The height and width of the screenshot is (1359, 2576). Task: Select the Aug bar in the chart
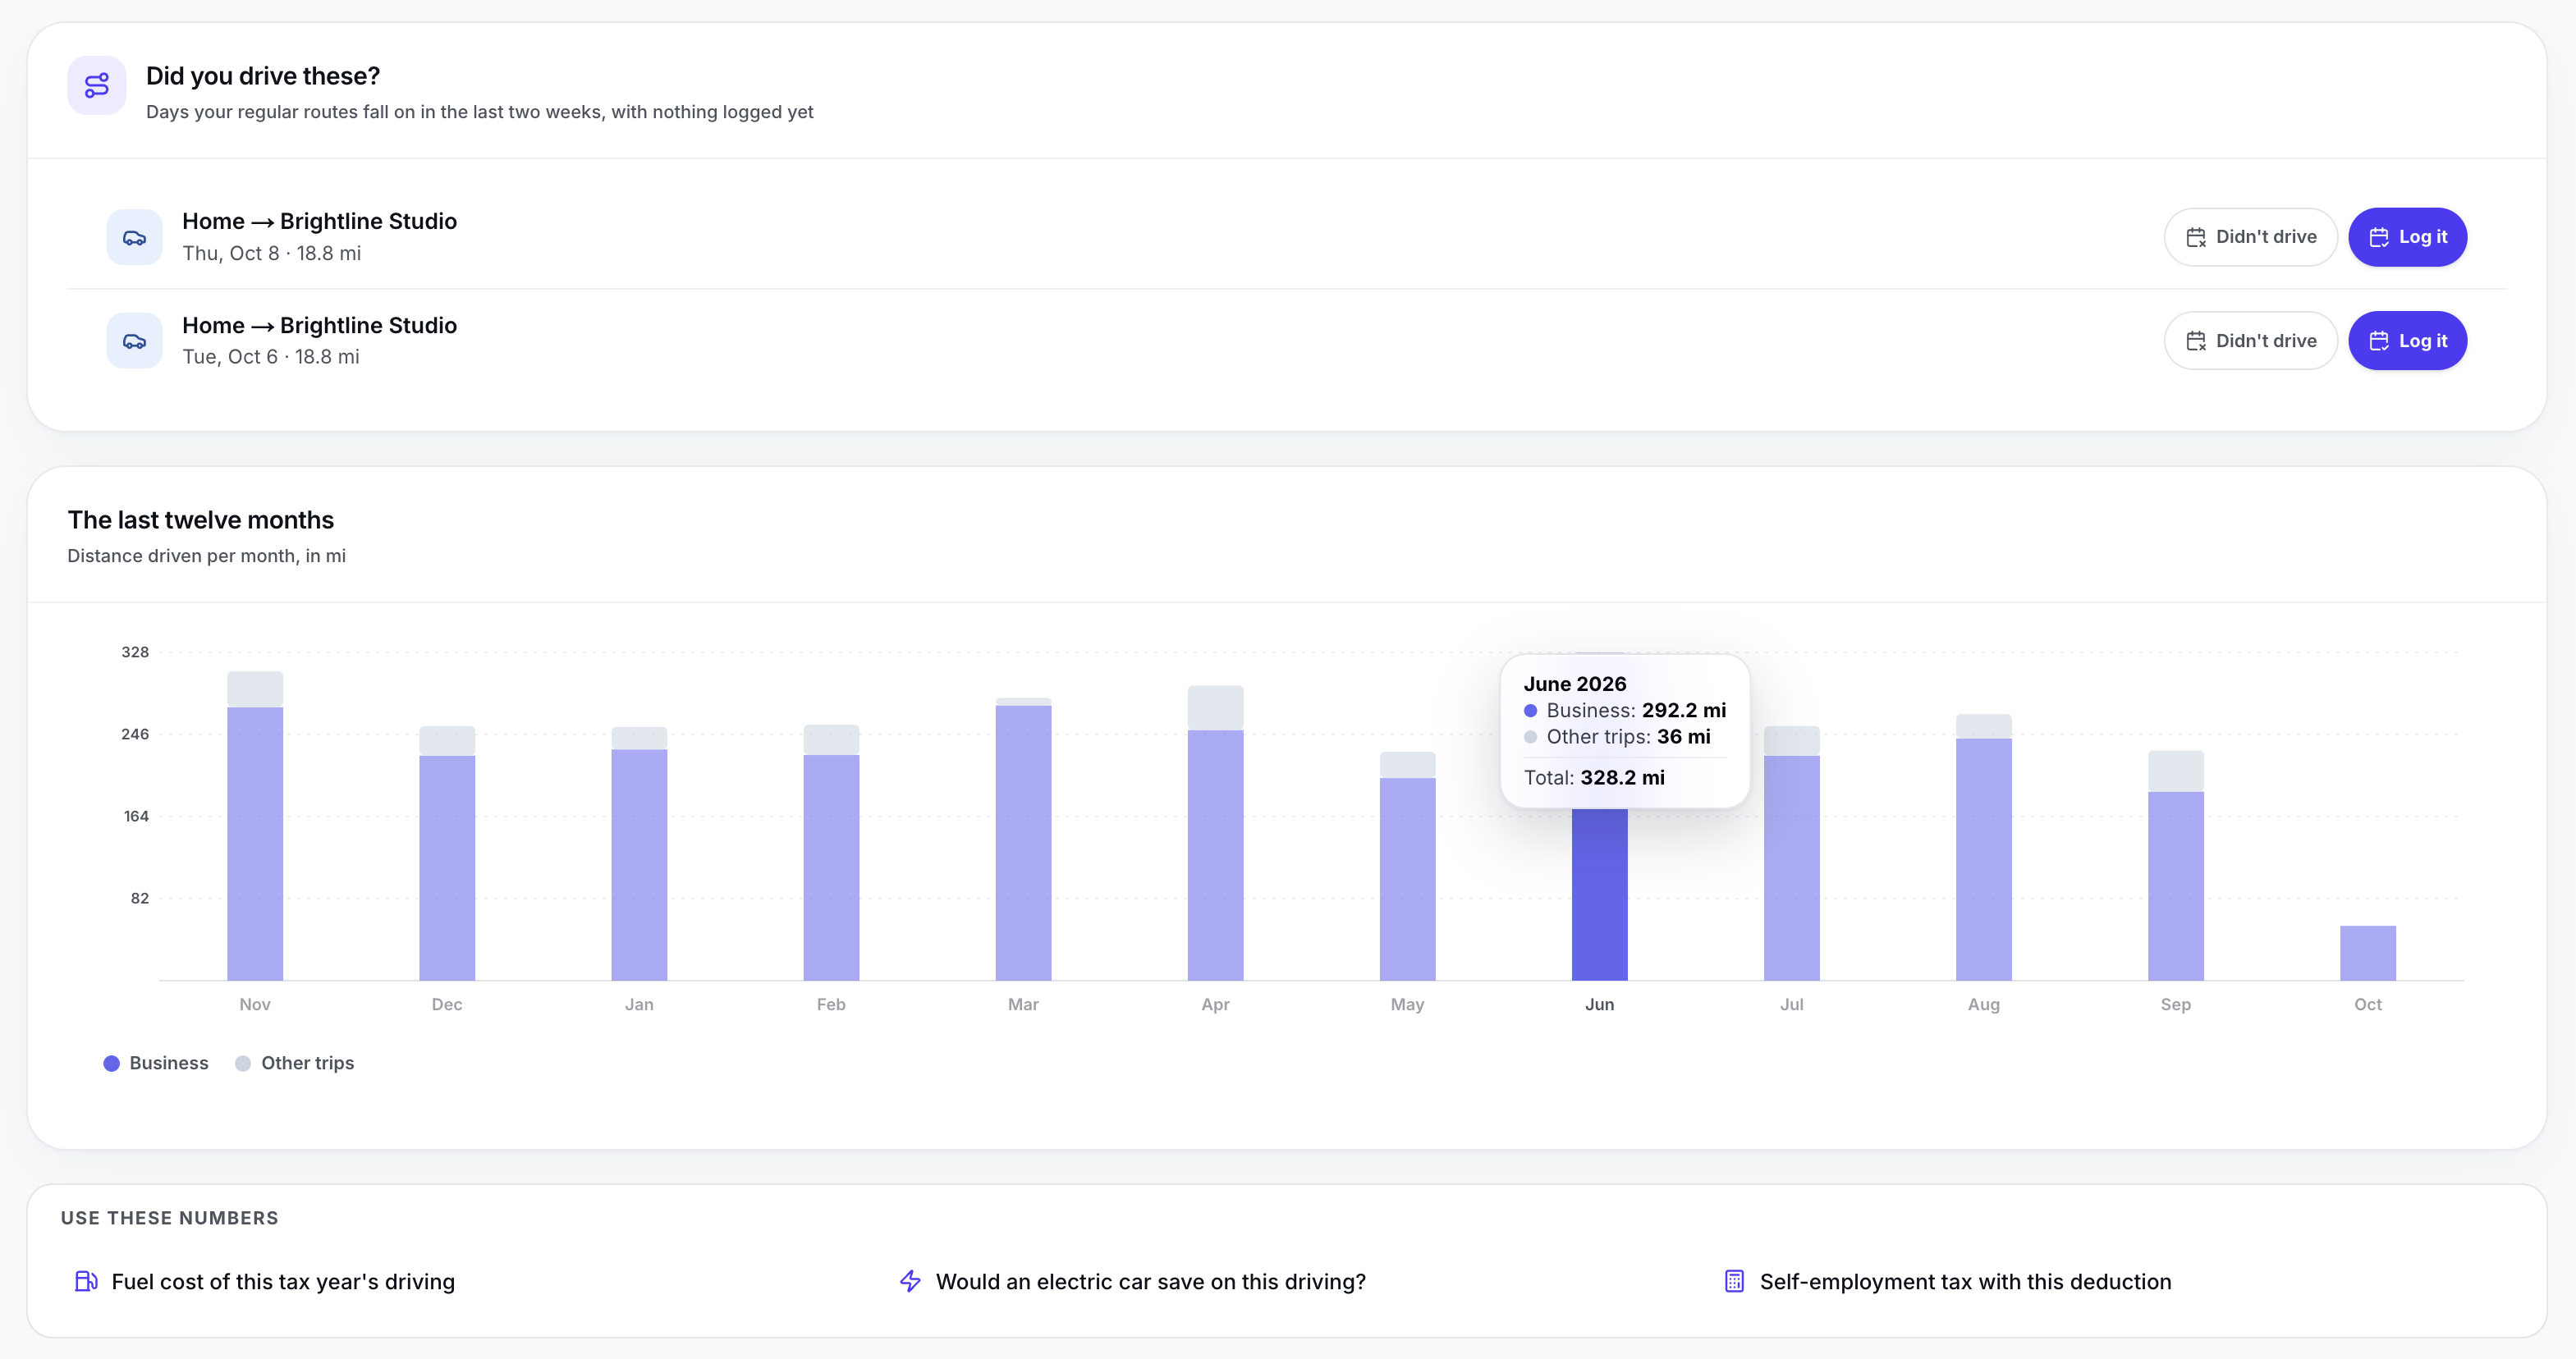click(1983, 847)
